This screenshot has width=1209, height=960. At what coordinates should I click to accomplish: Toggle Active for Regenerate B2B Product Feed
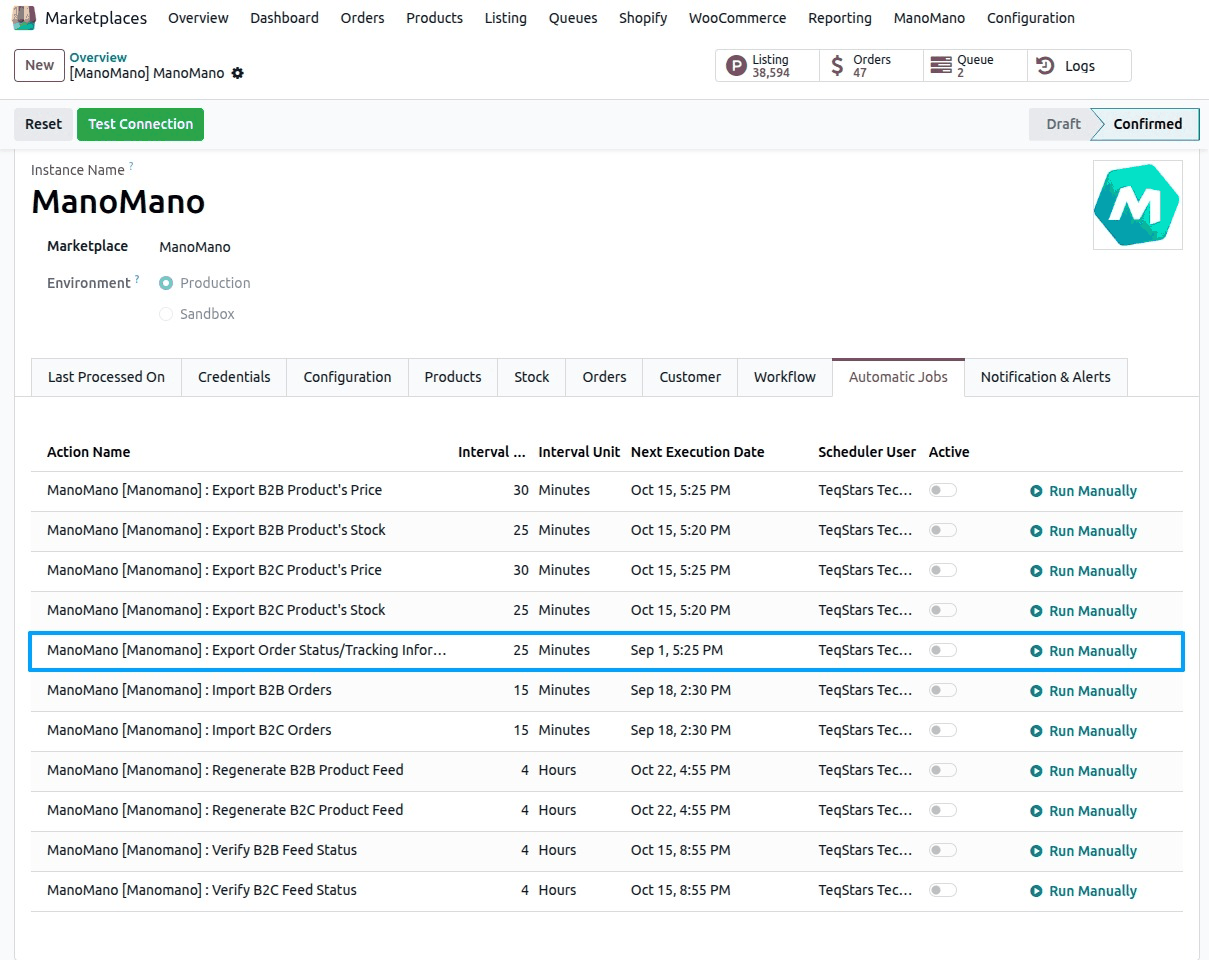(943, 770)
